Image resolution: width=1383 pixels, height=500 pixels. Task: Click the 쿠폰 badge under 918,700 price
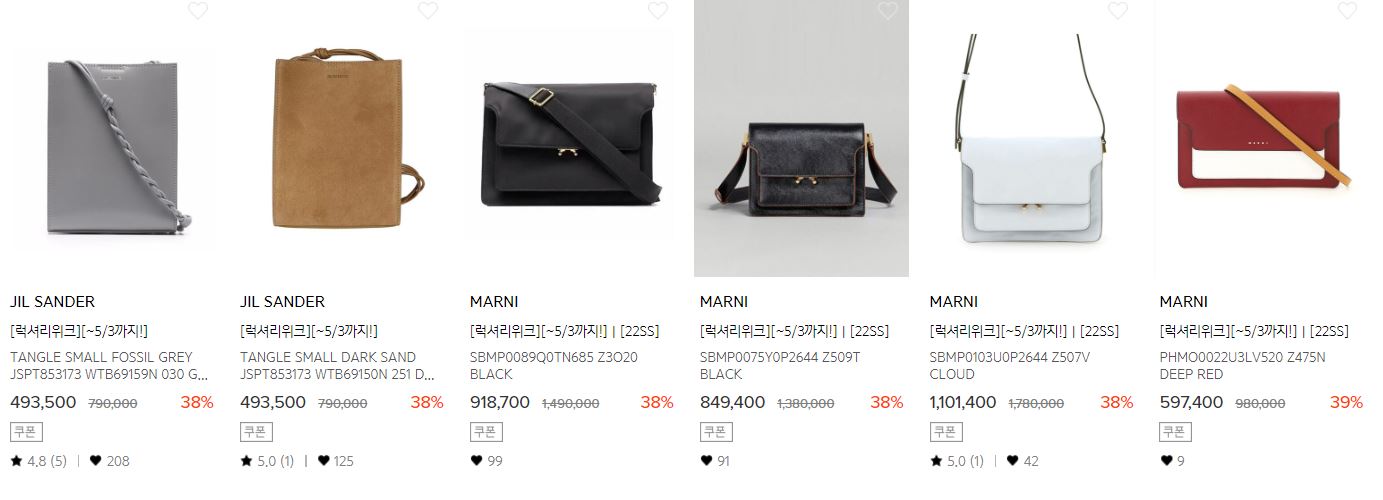pyautogui.click(x=486, y=432)
